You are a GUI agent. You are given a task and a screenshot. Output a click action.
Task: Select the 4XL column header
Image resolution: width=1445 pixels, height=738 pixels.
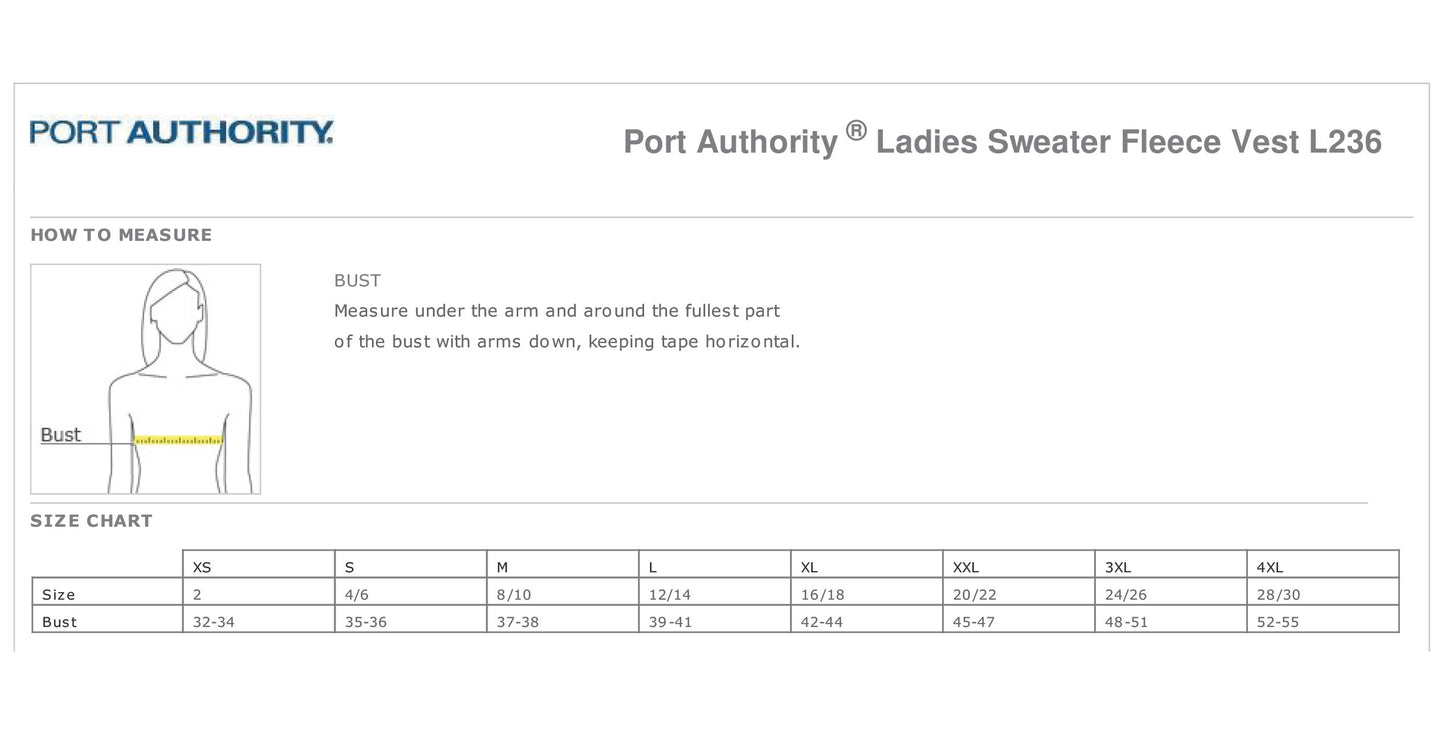pyautogui.click(x=1269, y=567)
